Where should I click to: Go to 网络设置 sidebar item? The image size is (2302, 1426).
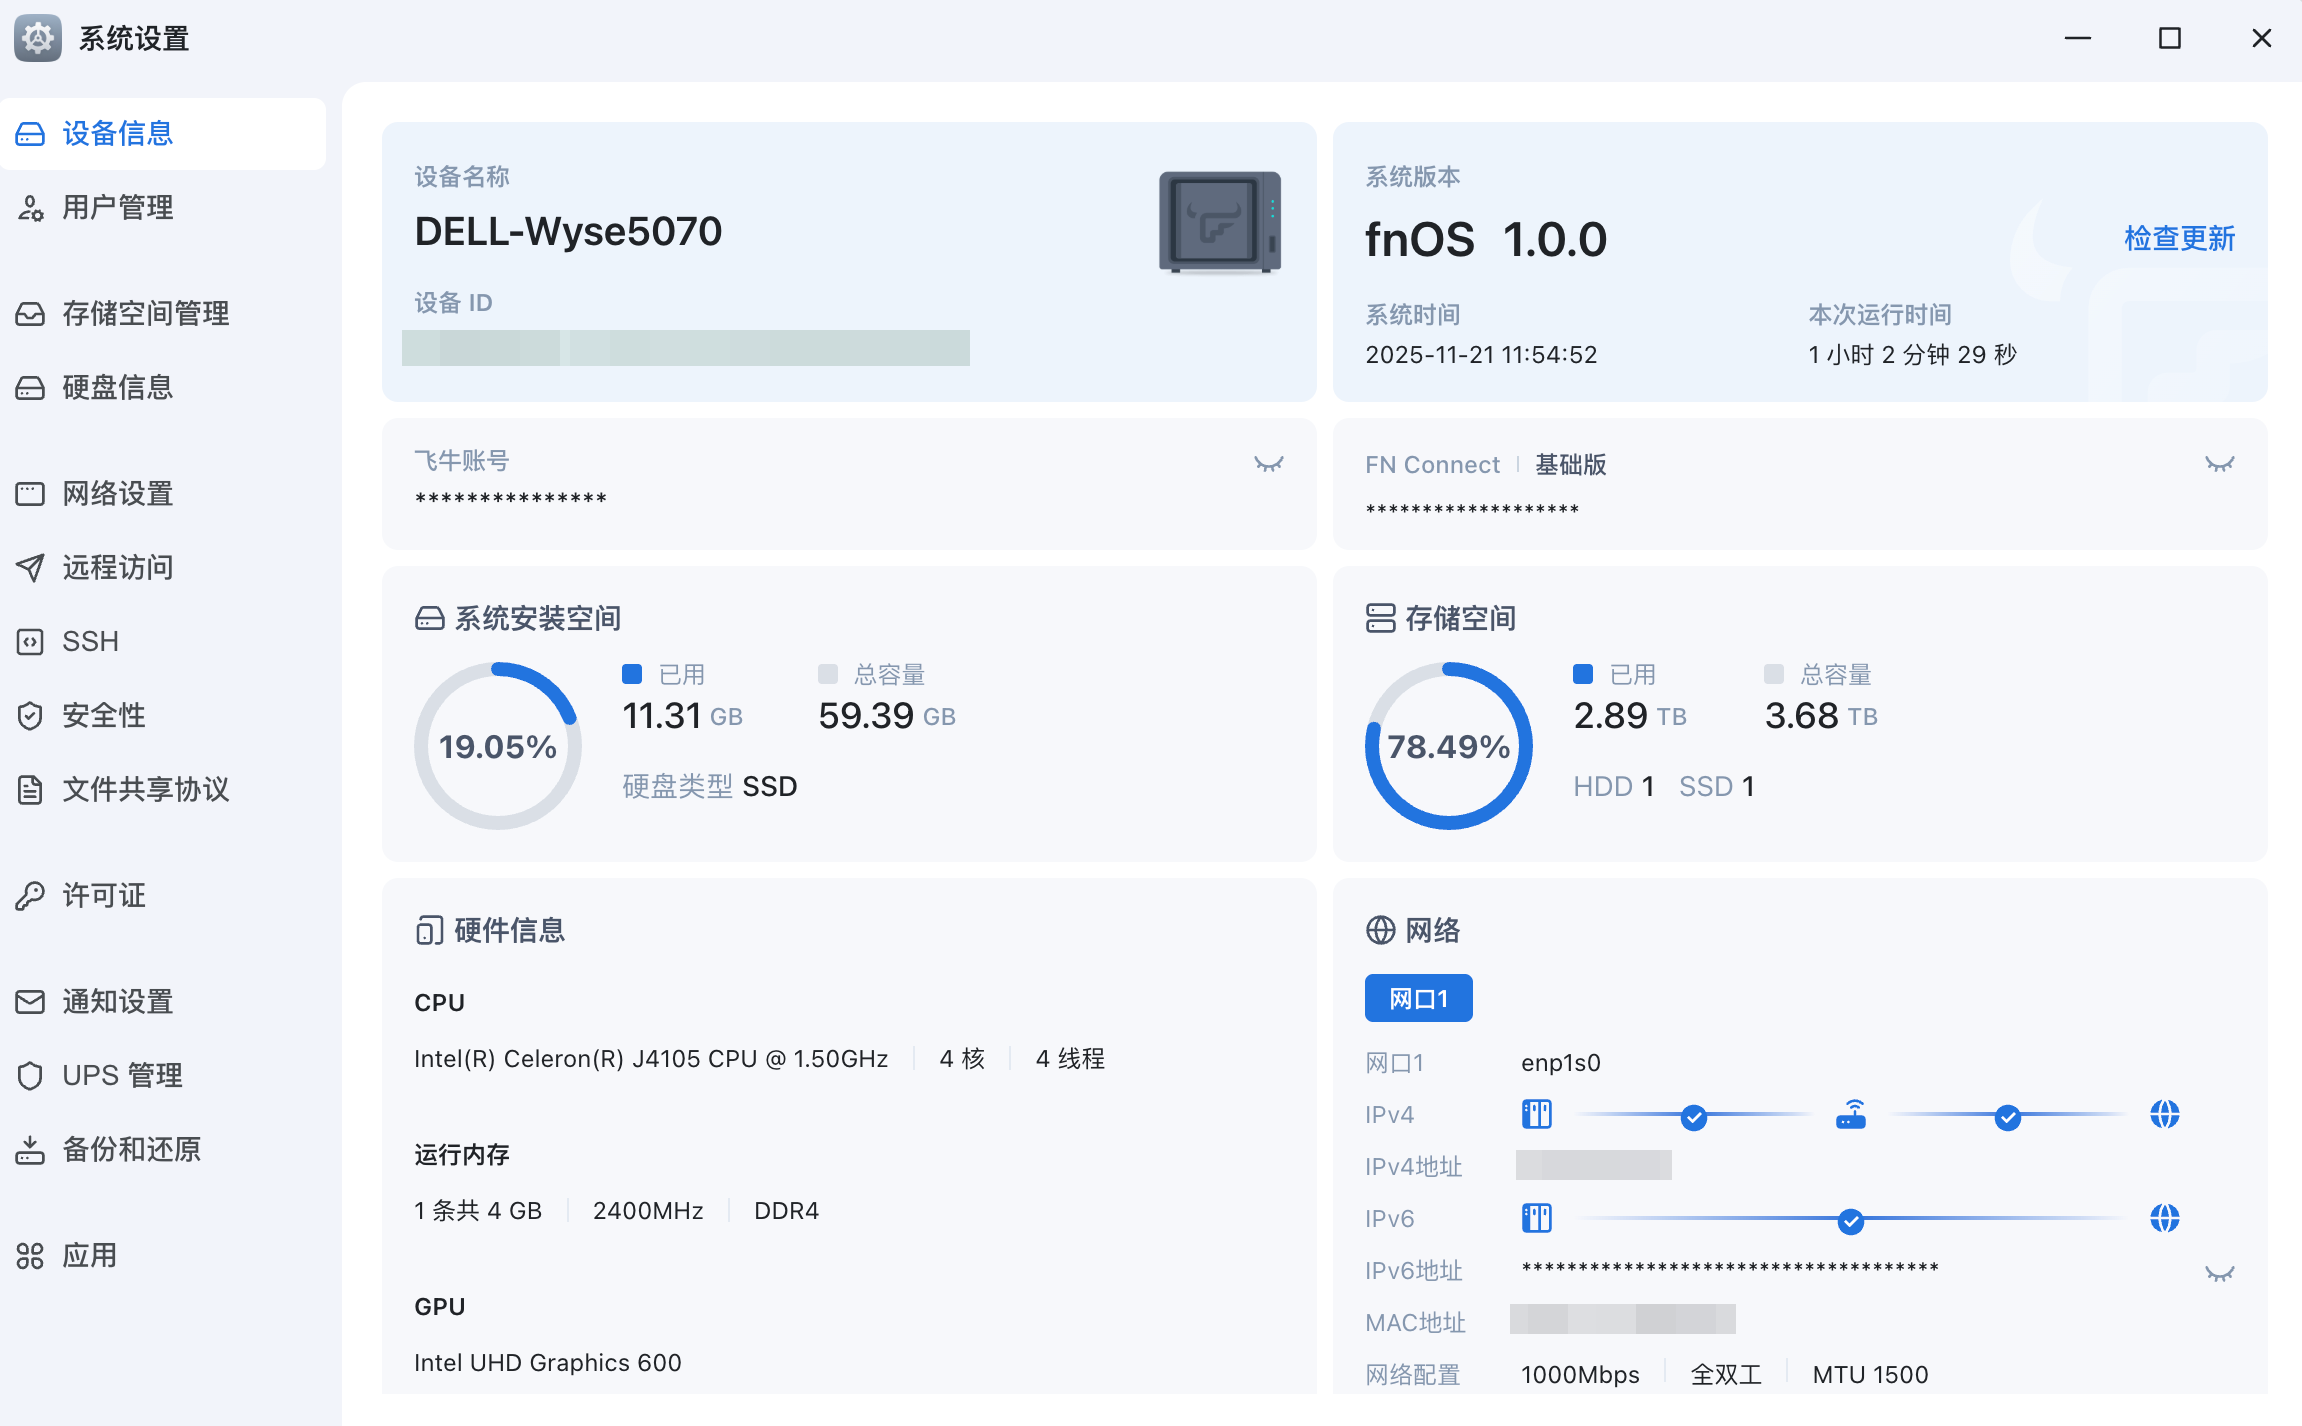(x=118, y=494)
